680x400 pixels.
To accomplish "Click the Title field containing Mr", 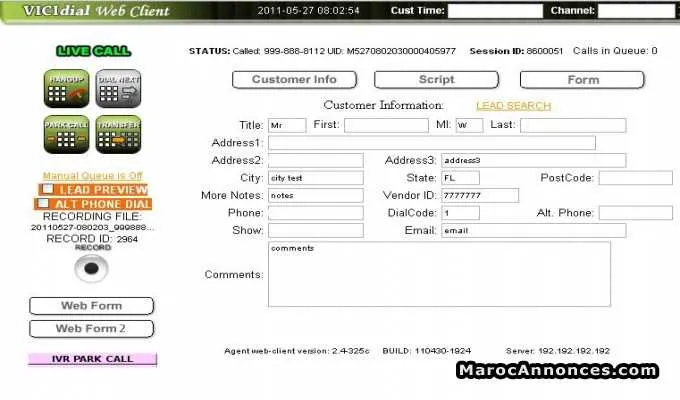I will (x=287, y=125).
